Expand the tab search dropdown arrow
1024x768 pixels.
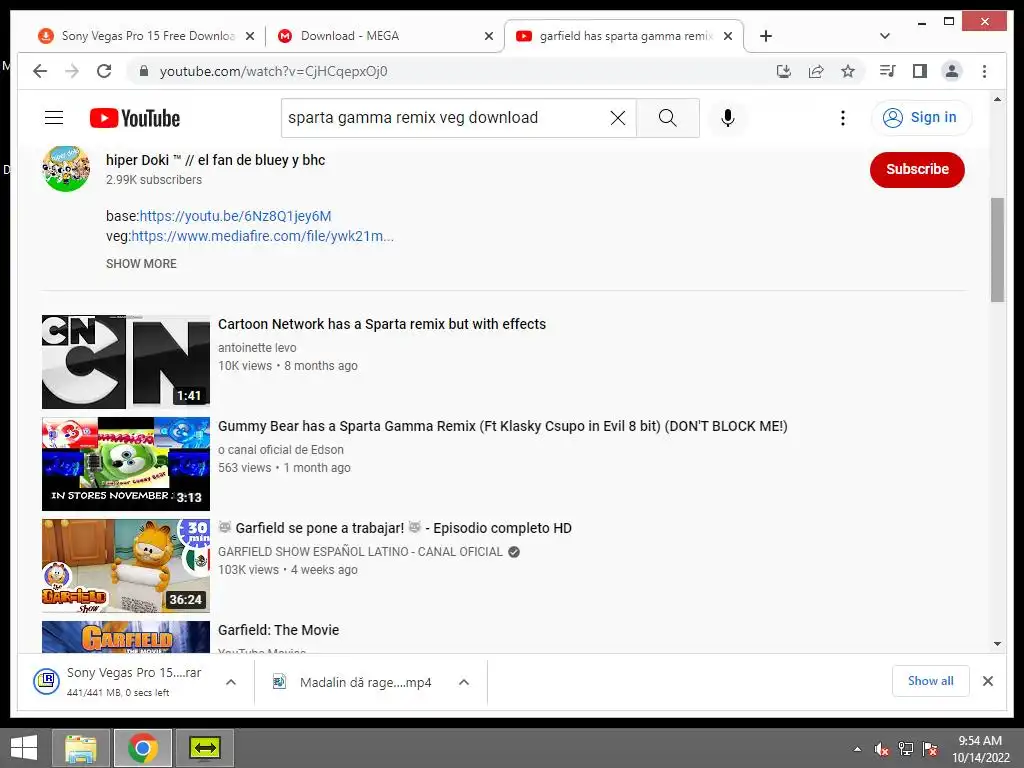coord(885,36)
